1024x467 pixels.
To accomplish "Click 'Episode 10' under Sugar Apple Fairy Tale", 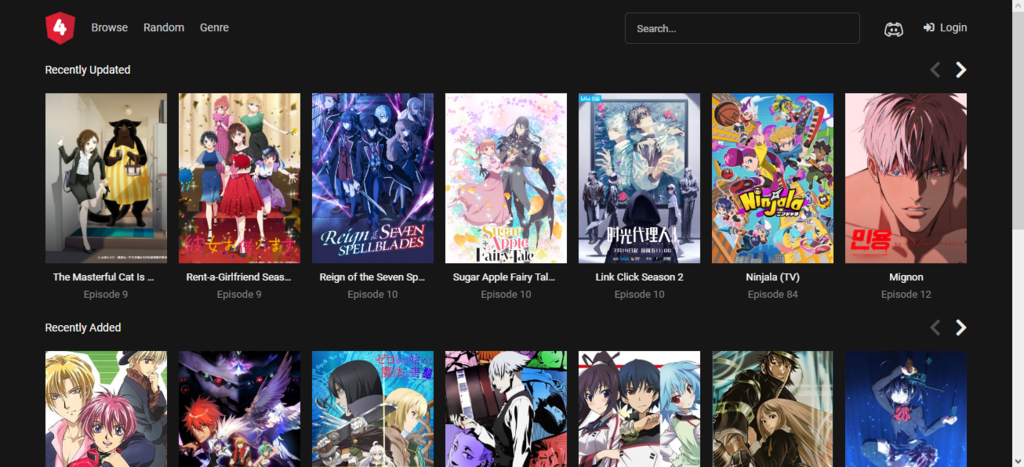I will point(506,295).
